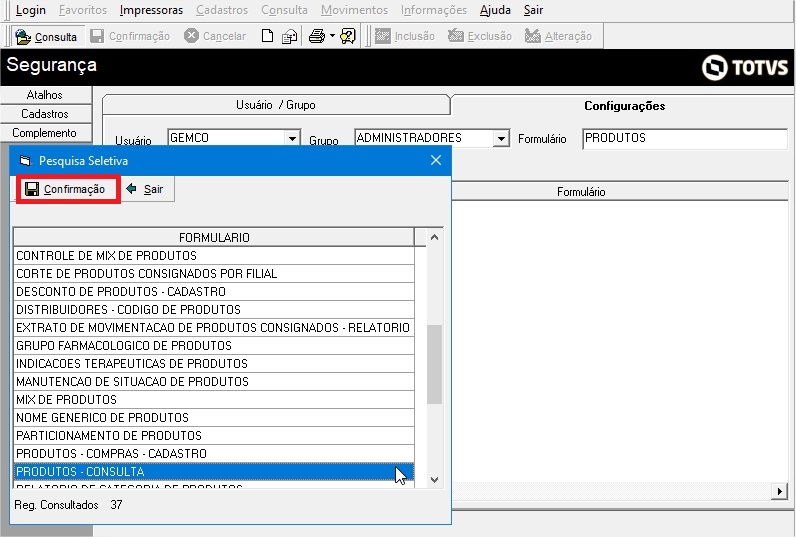Select CONTROLE DE MIX DE PRODUTOS row
The image size is (796, 537).
click(214, 255)
